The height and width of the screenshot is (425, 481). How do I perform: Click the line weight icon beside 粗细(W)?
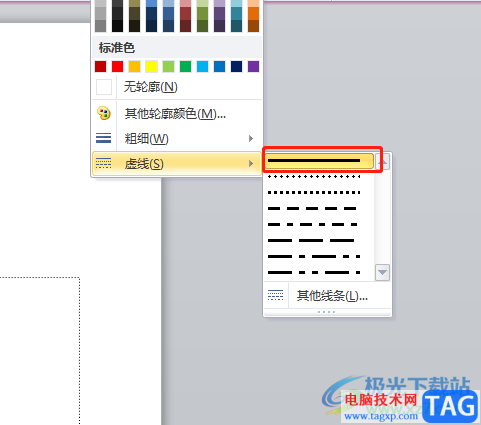click(x=104, y=138)
